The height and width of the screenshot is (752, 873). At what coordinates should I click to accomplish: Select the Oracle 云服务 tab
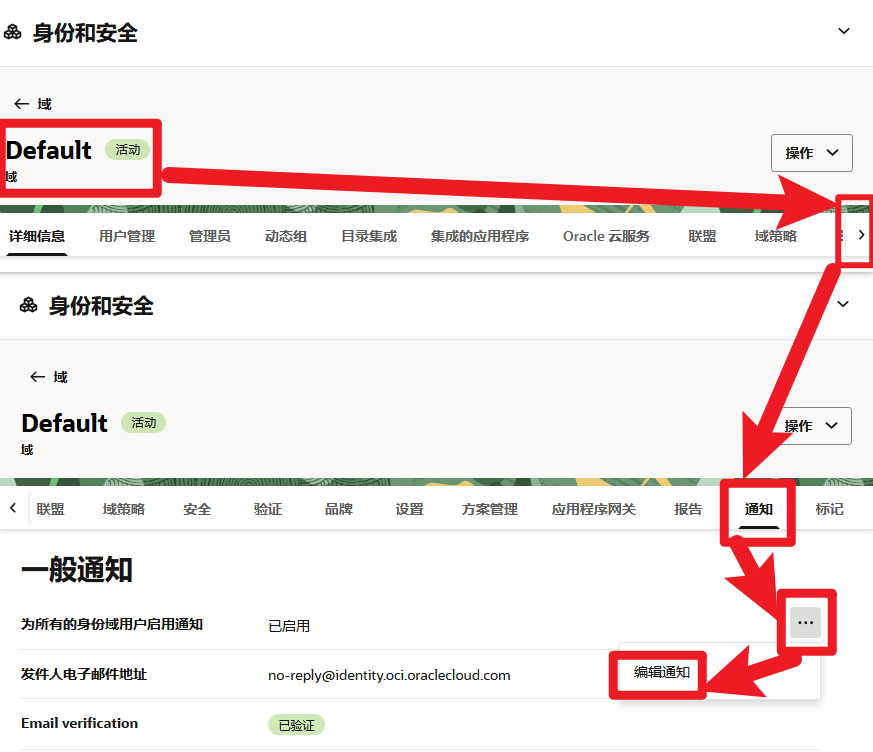606,236
